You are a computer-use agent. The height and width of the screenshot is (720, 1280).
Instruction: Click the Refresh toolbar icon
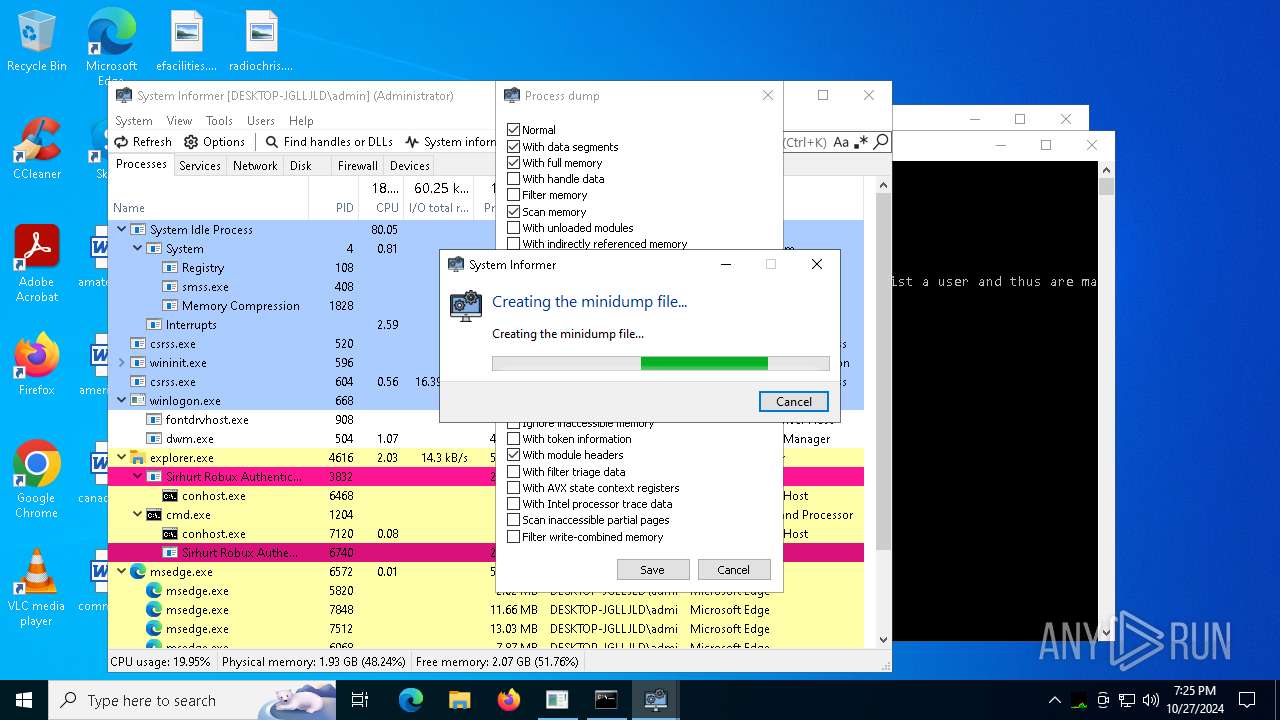122,142
